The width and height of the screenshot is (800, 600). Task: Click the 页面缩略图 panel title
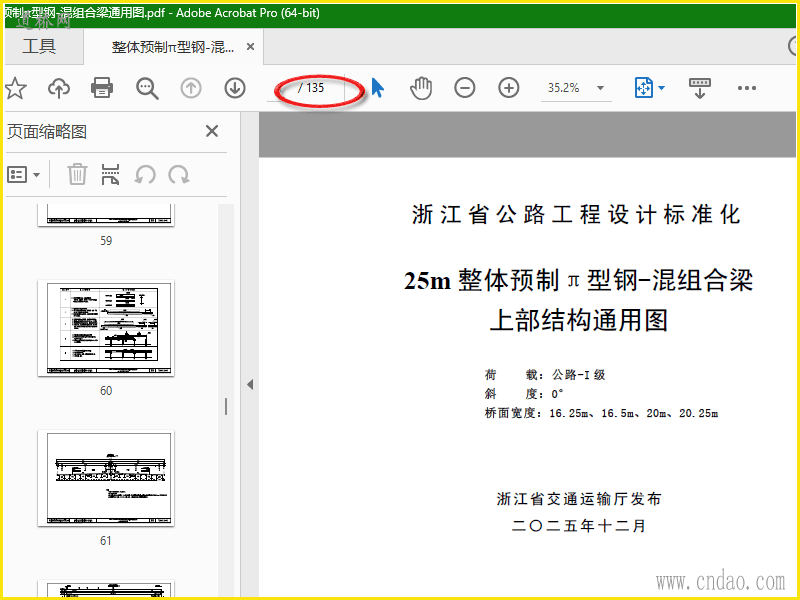(47, 132)
